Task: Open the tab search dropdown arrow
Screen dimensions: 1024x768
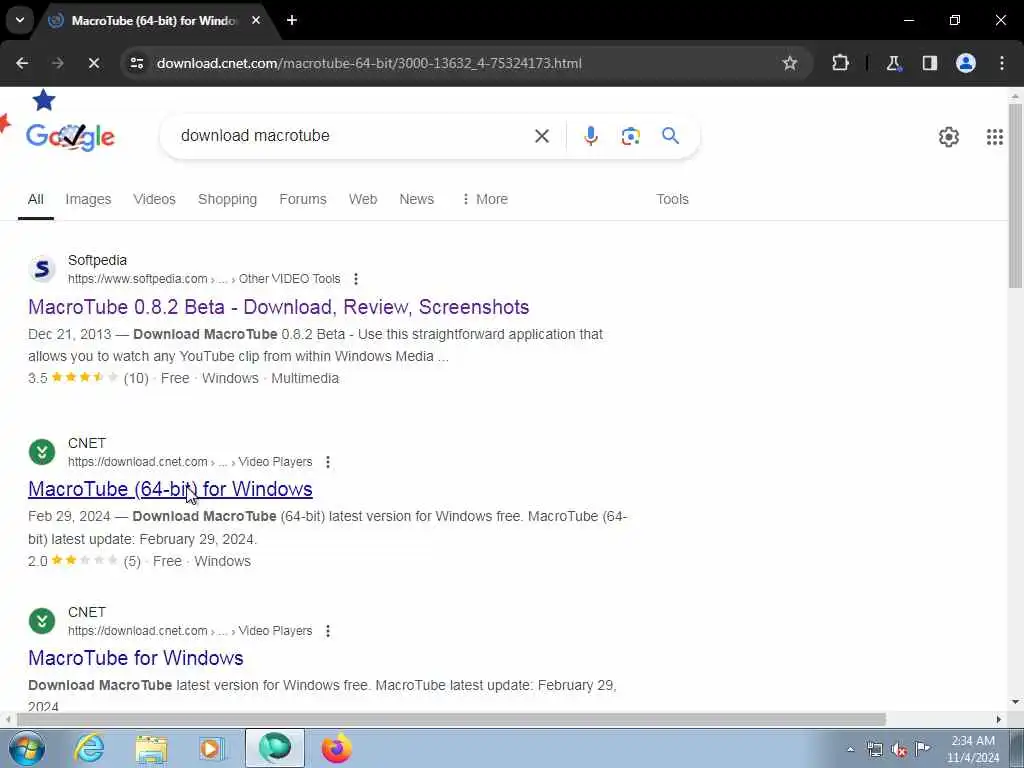Action: coord(20,20)
